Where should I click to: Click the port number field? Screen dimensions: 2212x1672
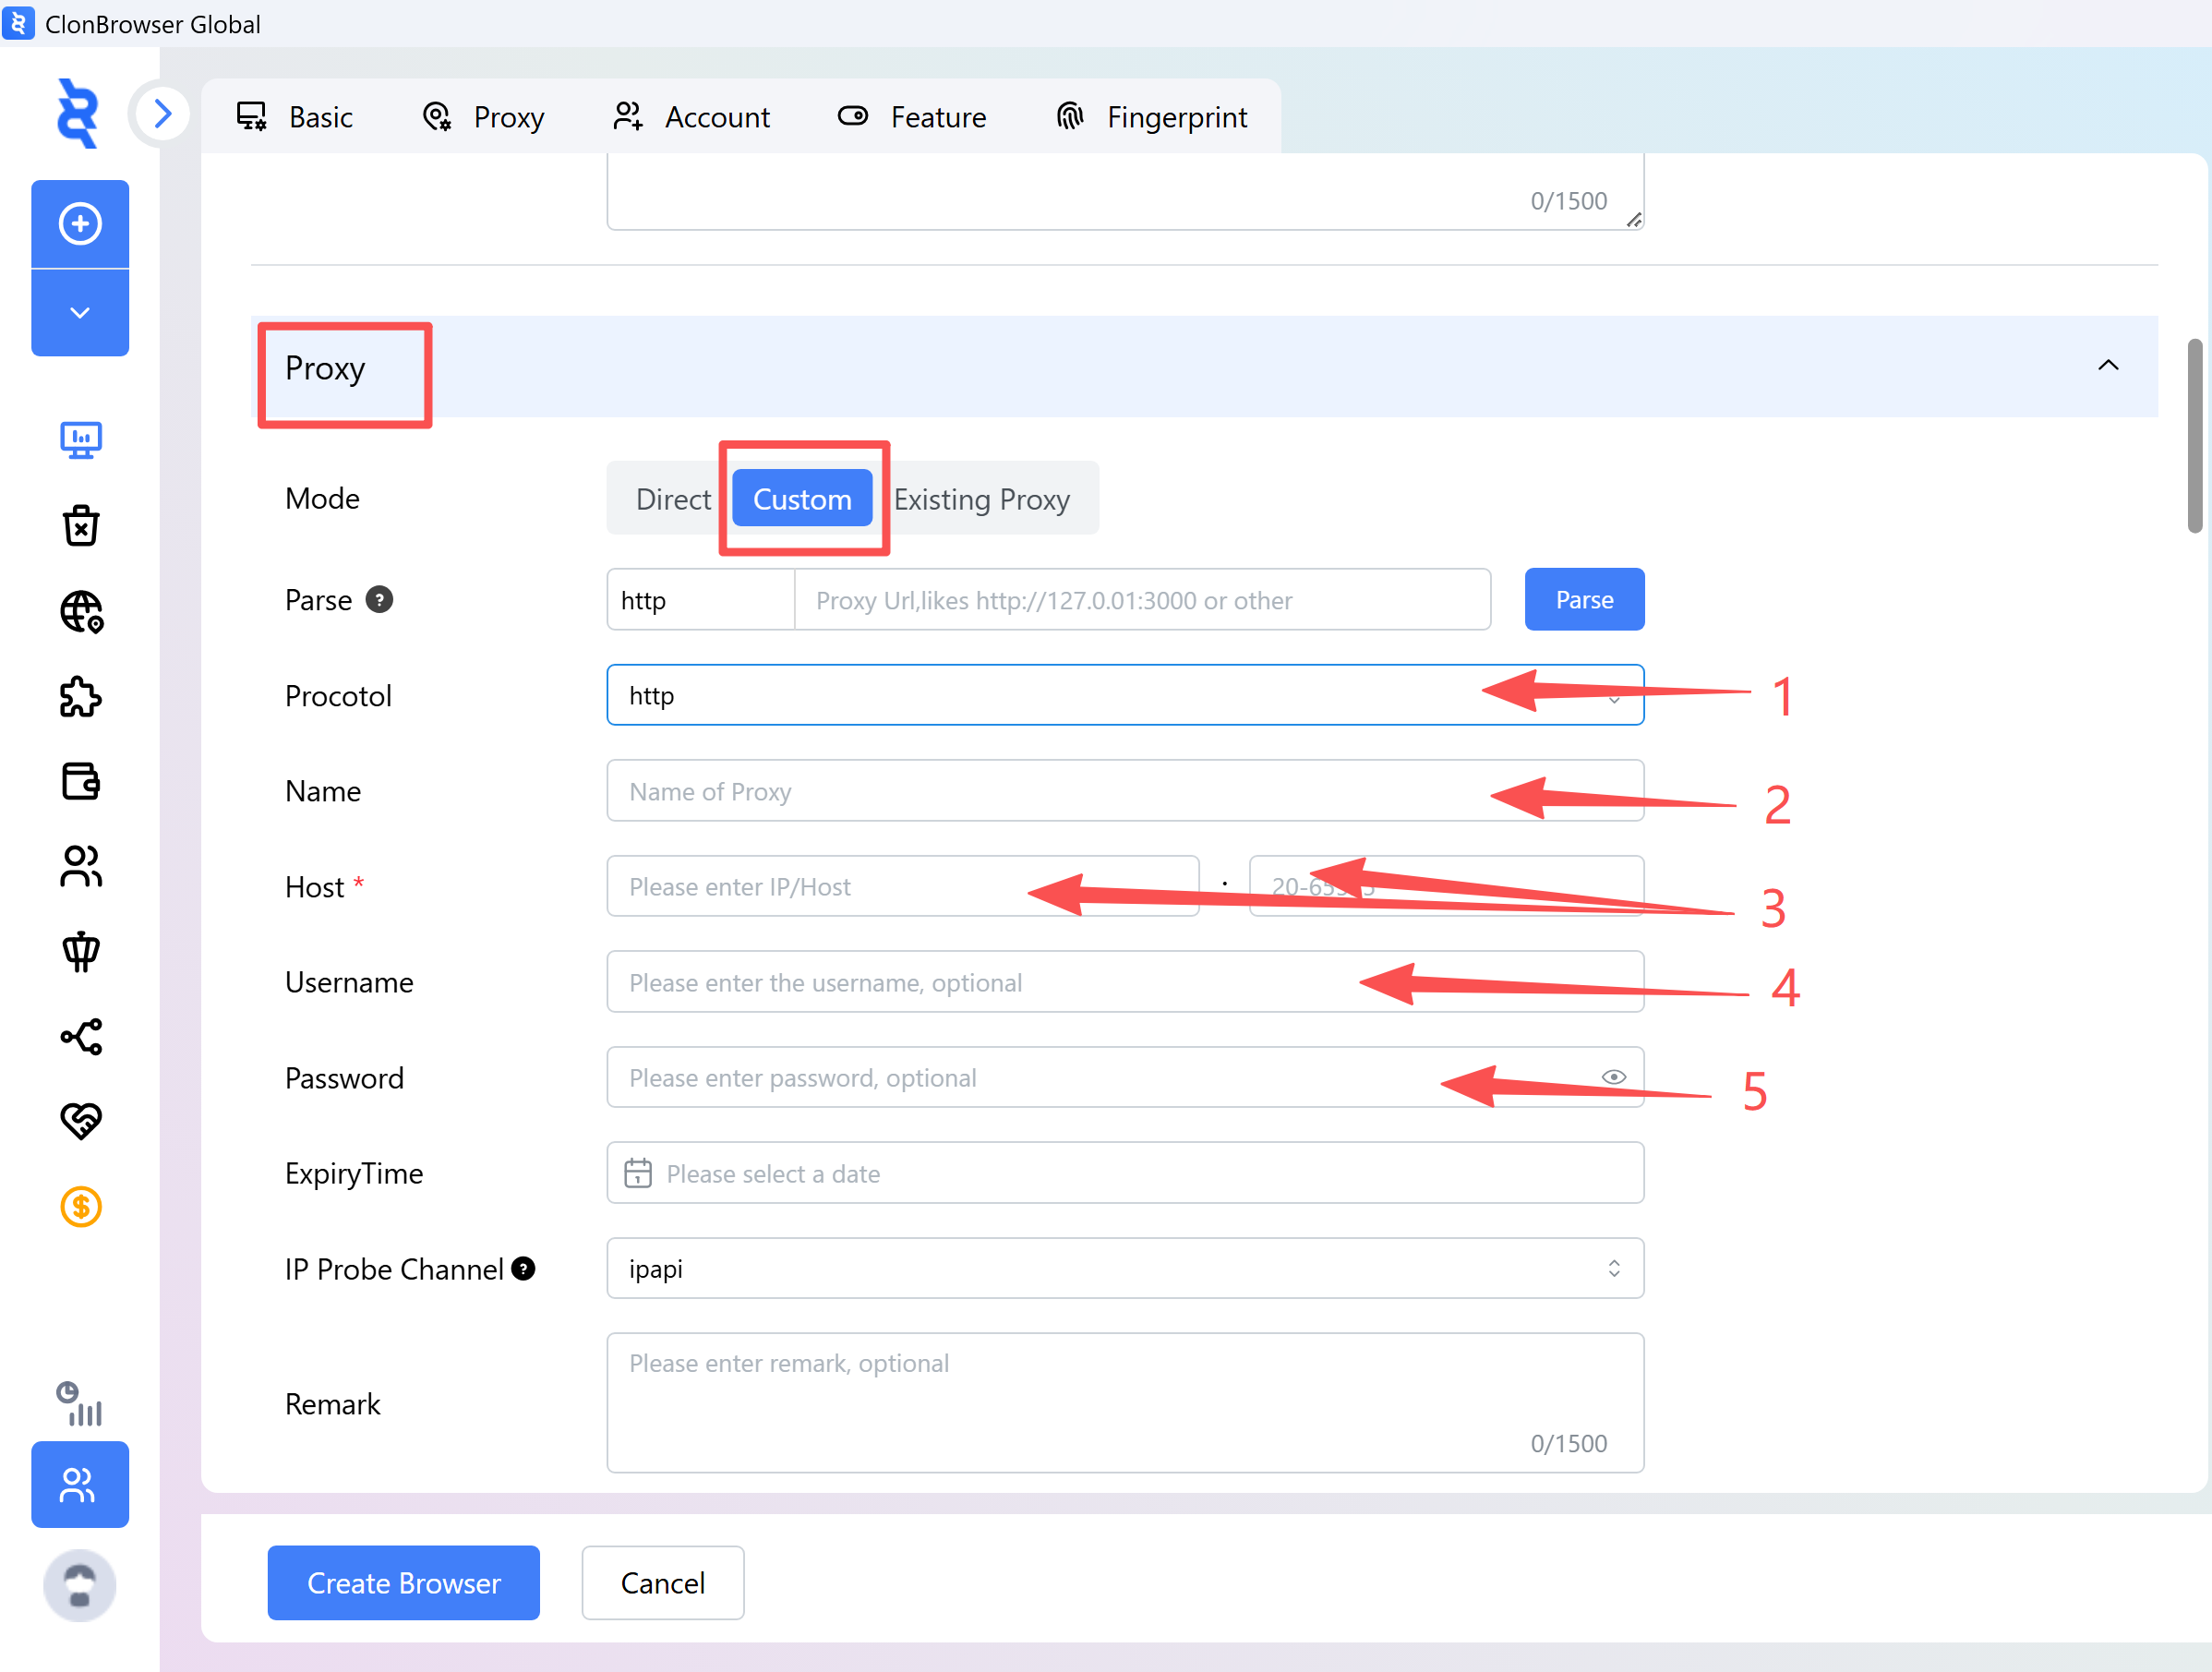(1447, 886)
